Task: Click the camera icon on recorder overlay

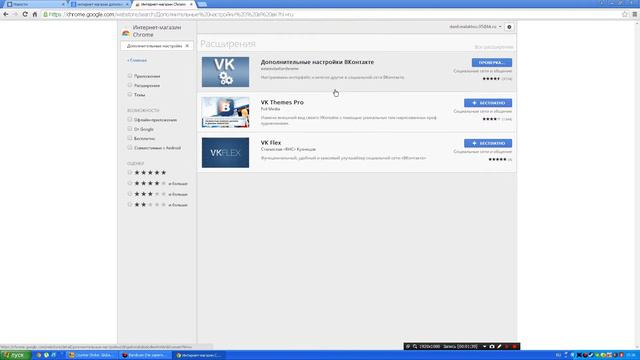Action: pos(492,346)
